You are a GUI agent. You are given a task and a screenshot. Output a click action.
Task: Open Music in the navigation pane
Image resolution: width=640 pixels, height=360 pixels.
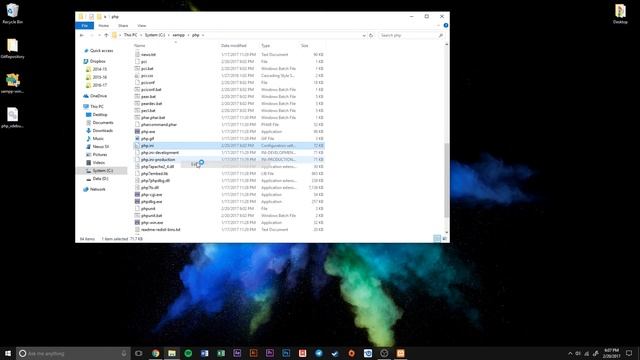[x=98, y=139]
